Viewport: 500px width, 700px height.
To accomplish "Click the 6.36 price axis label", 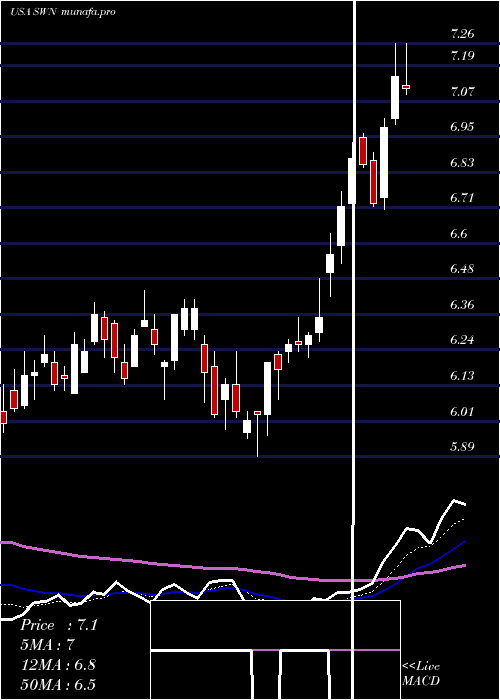I will (x=462, y=304).
